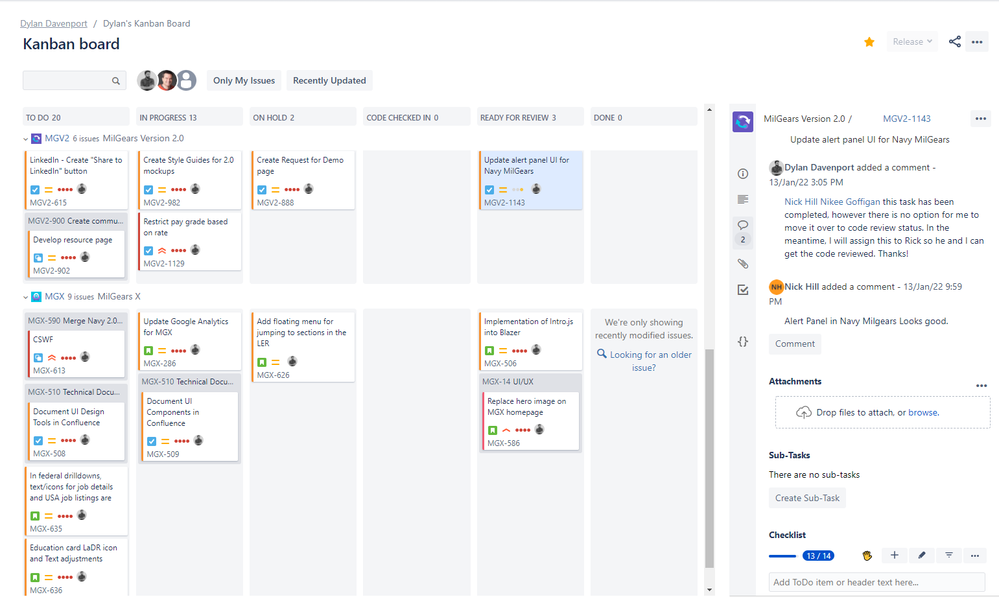Click scrollbar down arrow on board

click(709, 590)
